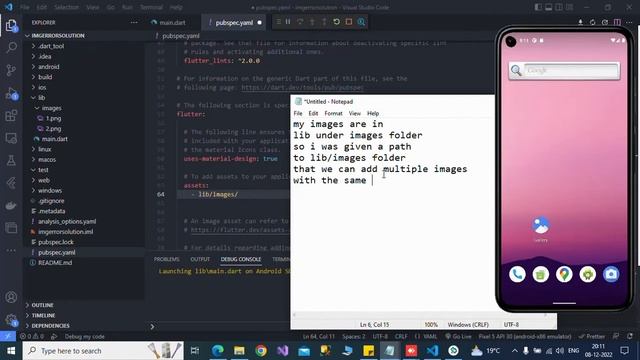Open the Notepad View menu
The height and width of the screenshot is (360, 640).
(355, 113)
